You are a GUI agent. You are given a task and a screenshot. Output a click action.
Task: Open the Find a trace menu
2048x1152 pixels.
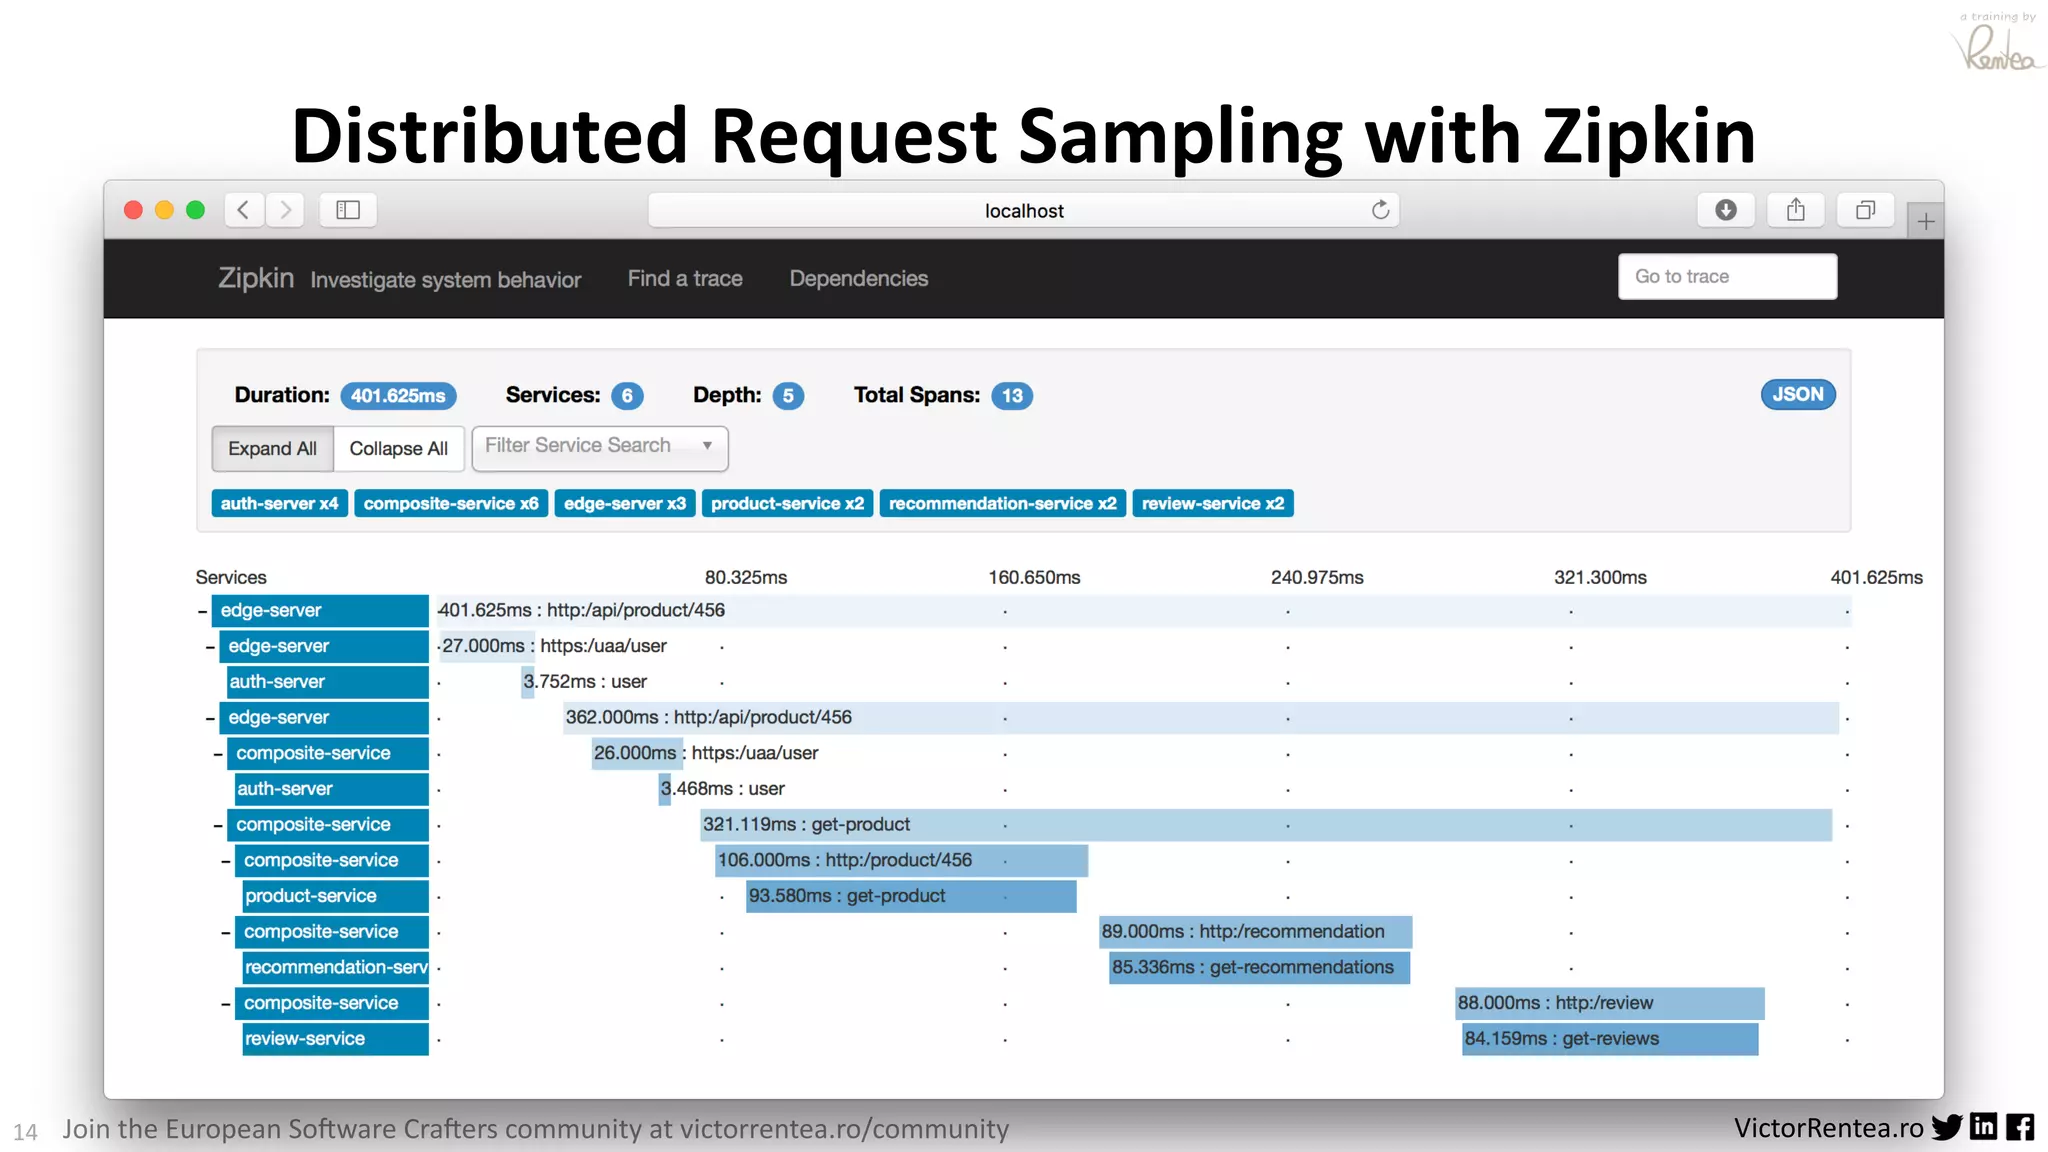point(684,279)
